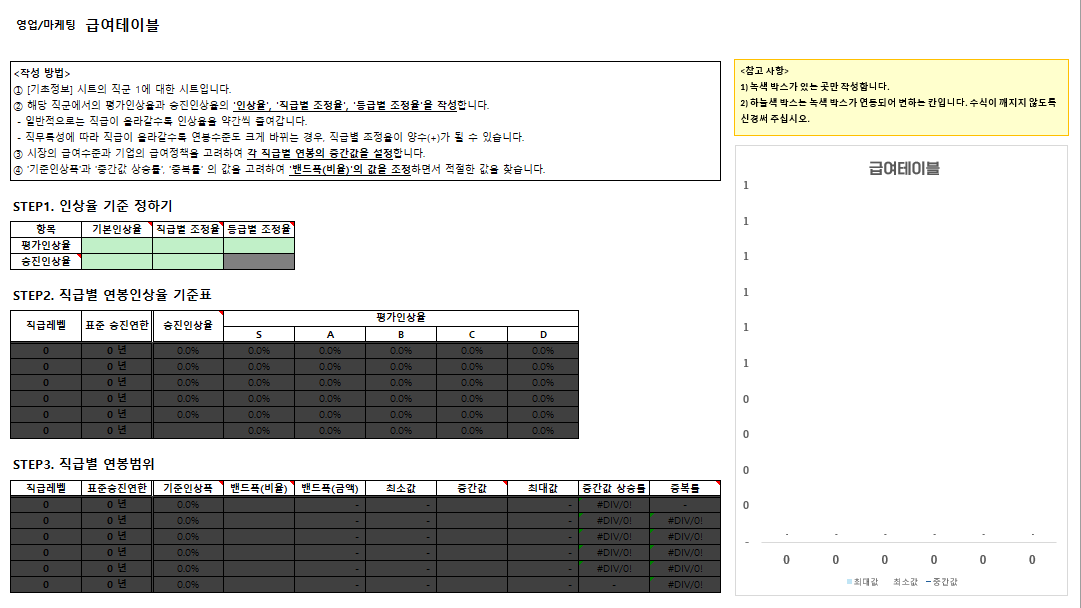This screenshot has width=1081, height=608.
Task: Select the S grade column header
Action: pyautogui.click(x=259, y=334)
